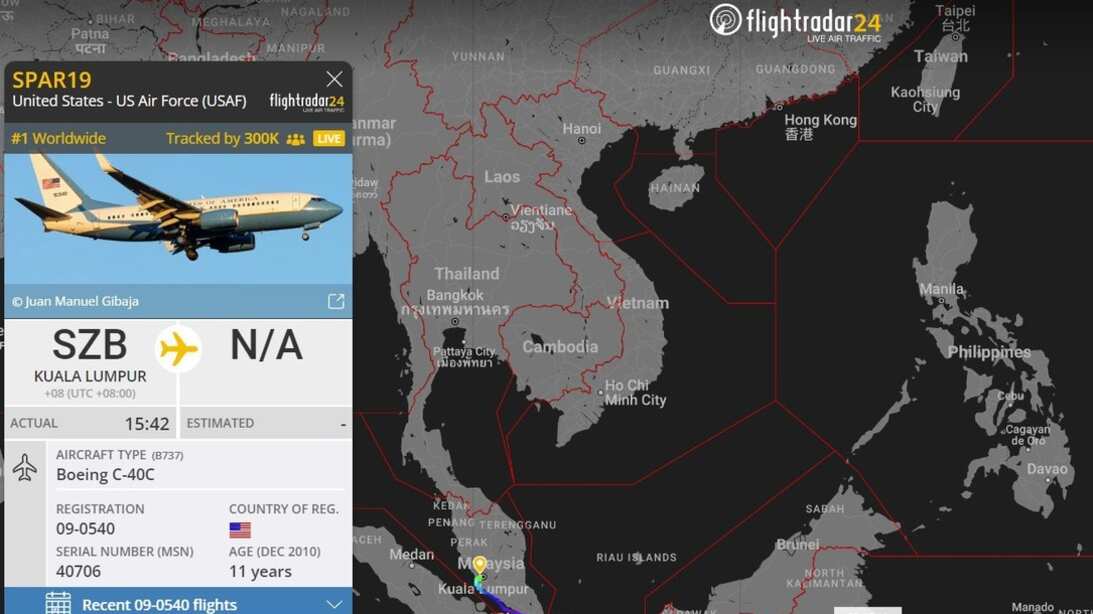This screenshot has height=614, width=1093.
Task: Open aircraft photo in external link icon
Action: point(336,301)
